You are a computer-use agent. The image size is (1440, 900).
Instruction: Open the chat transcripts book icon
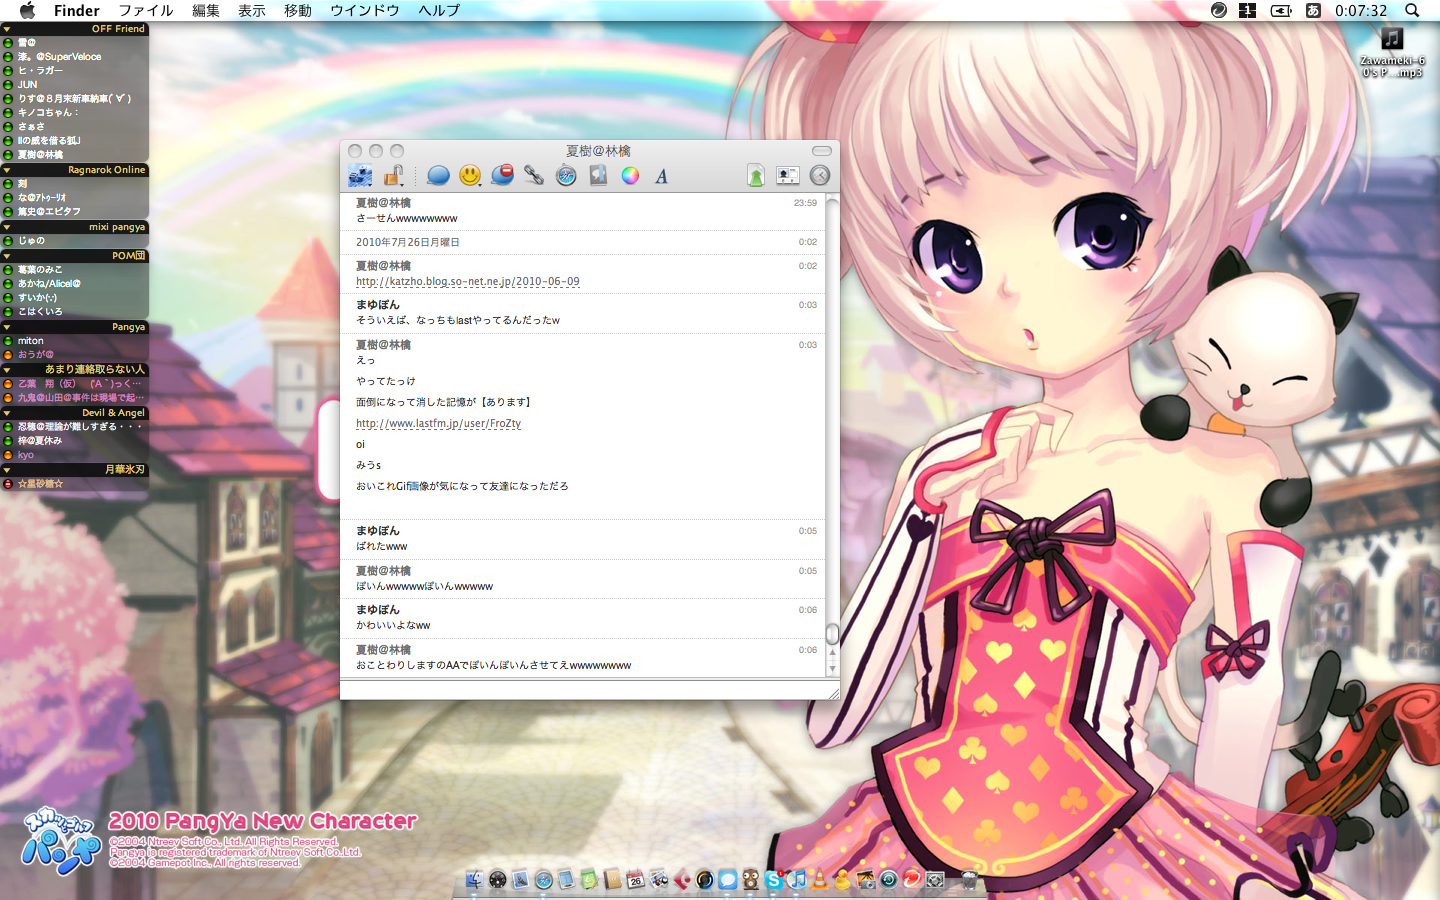click(x=598, y=176)
